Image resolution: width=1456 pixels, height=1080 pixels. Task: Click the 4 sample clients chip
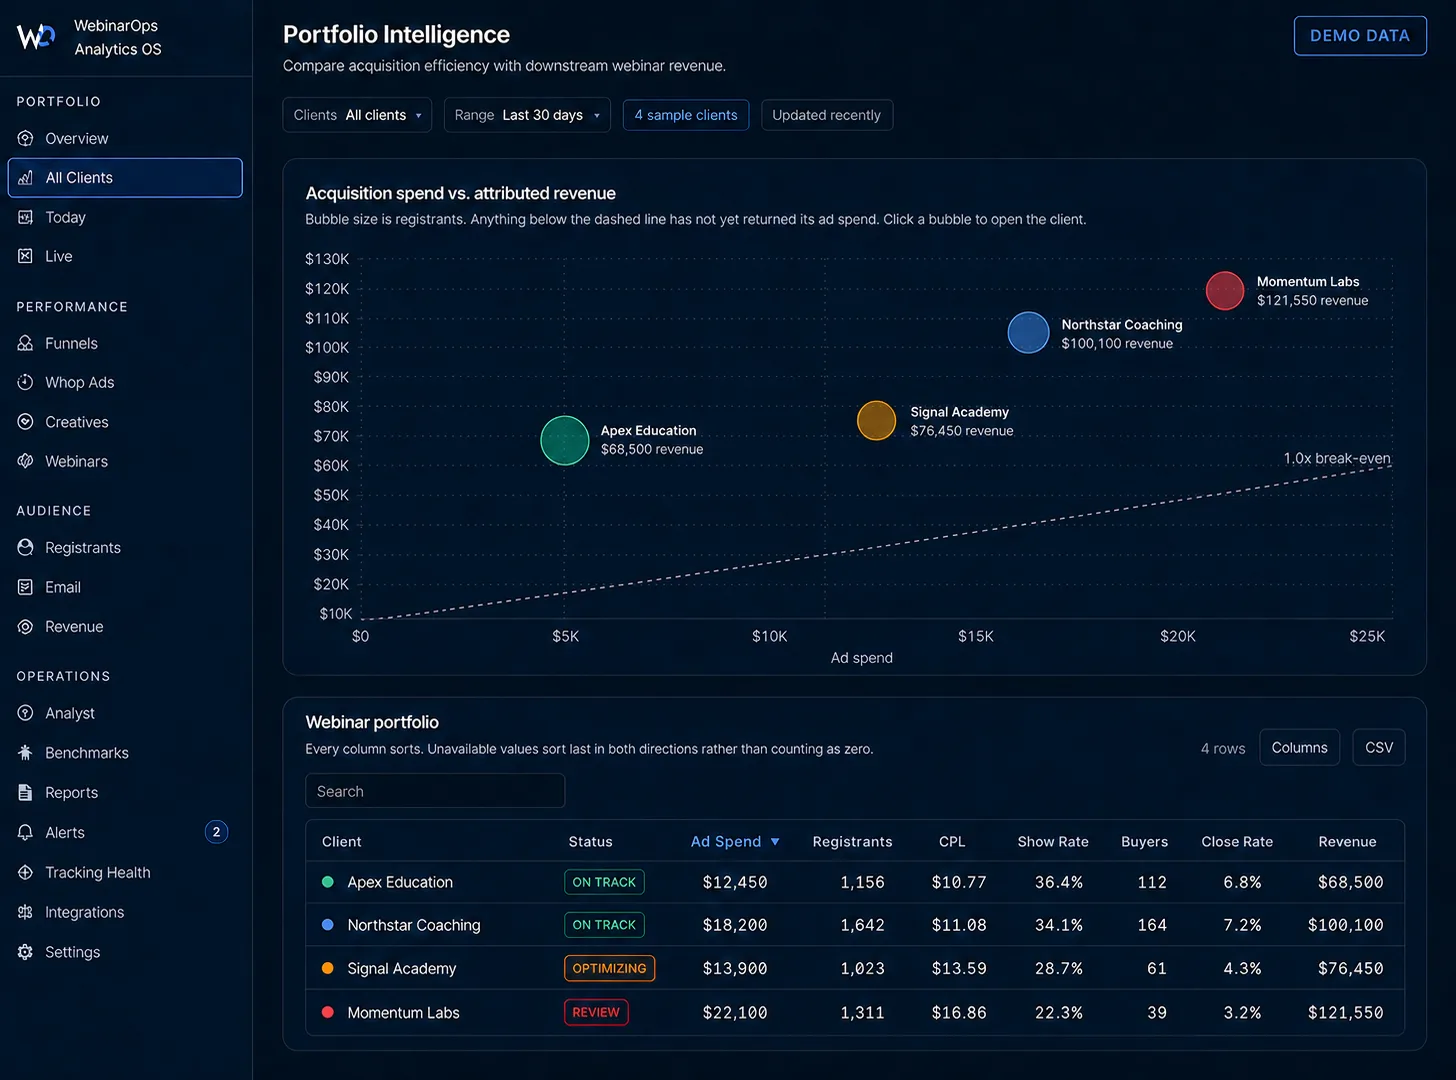[686, 115]
